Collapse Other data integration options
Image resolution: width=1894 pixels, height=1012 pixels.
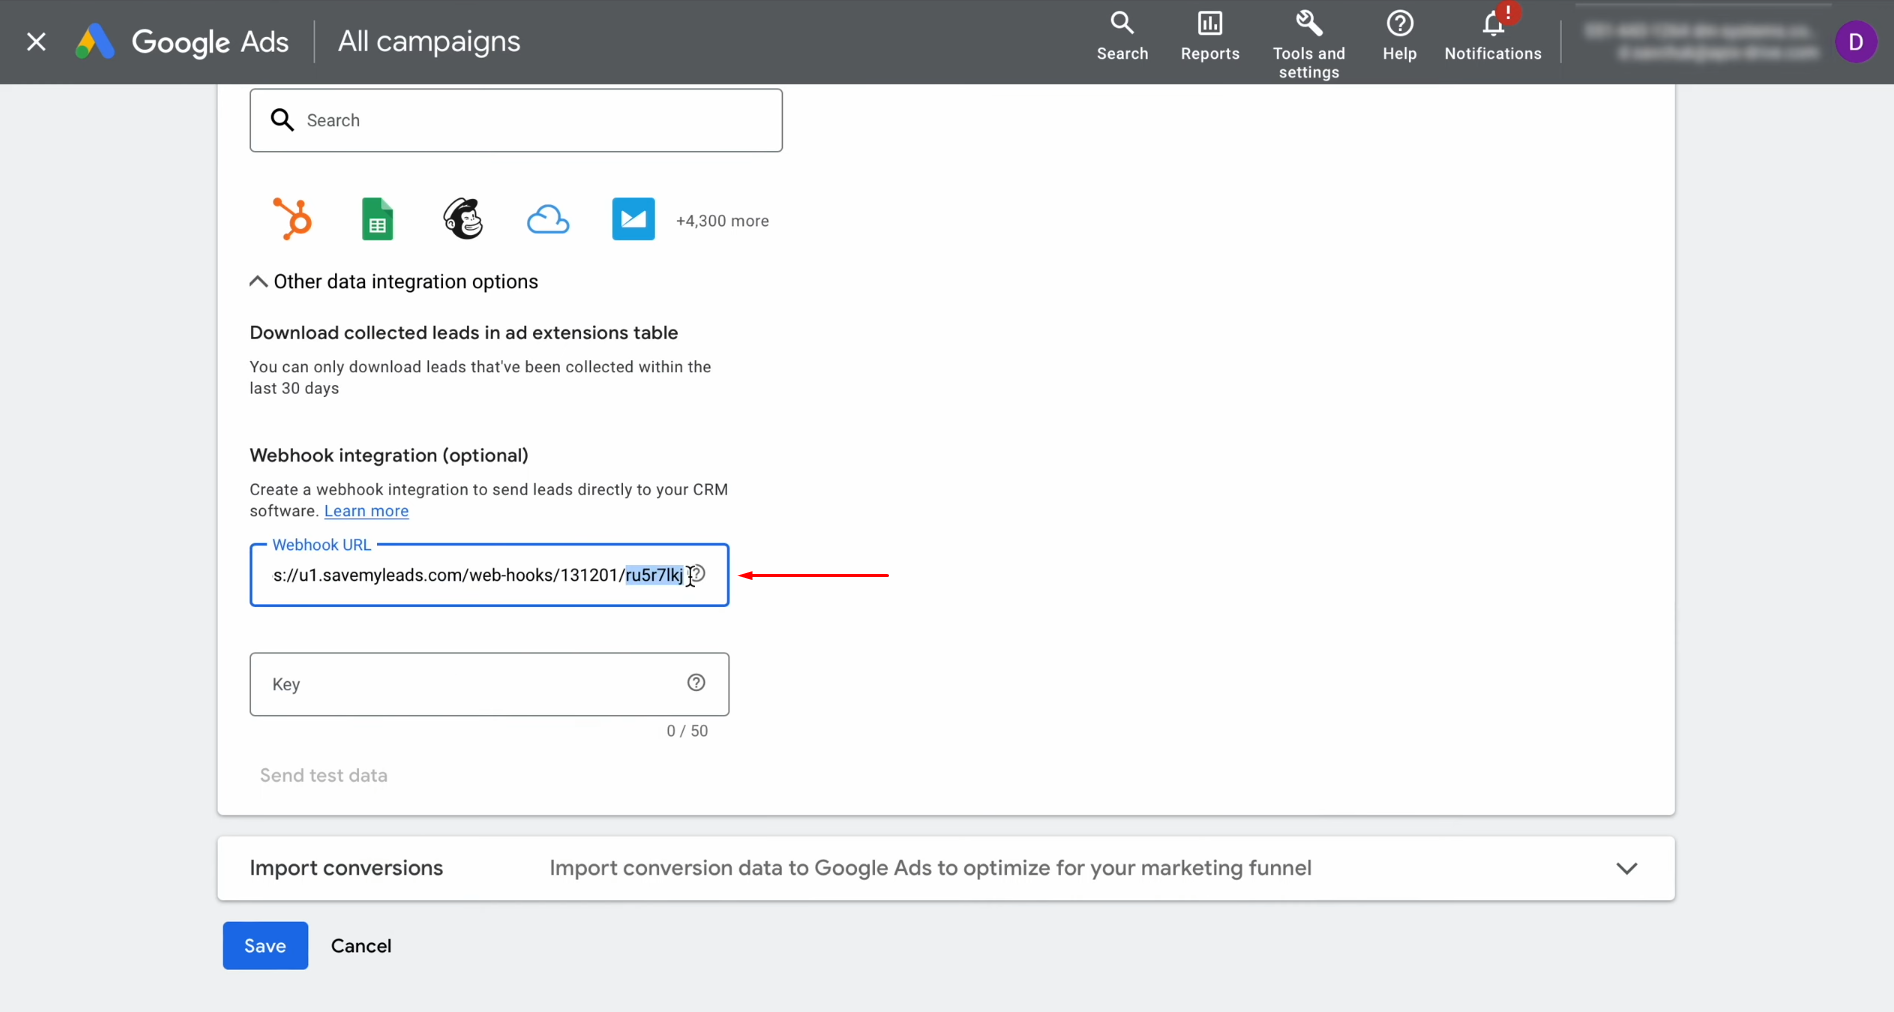[394, 282]
